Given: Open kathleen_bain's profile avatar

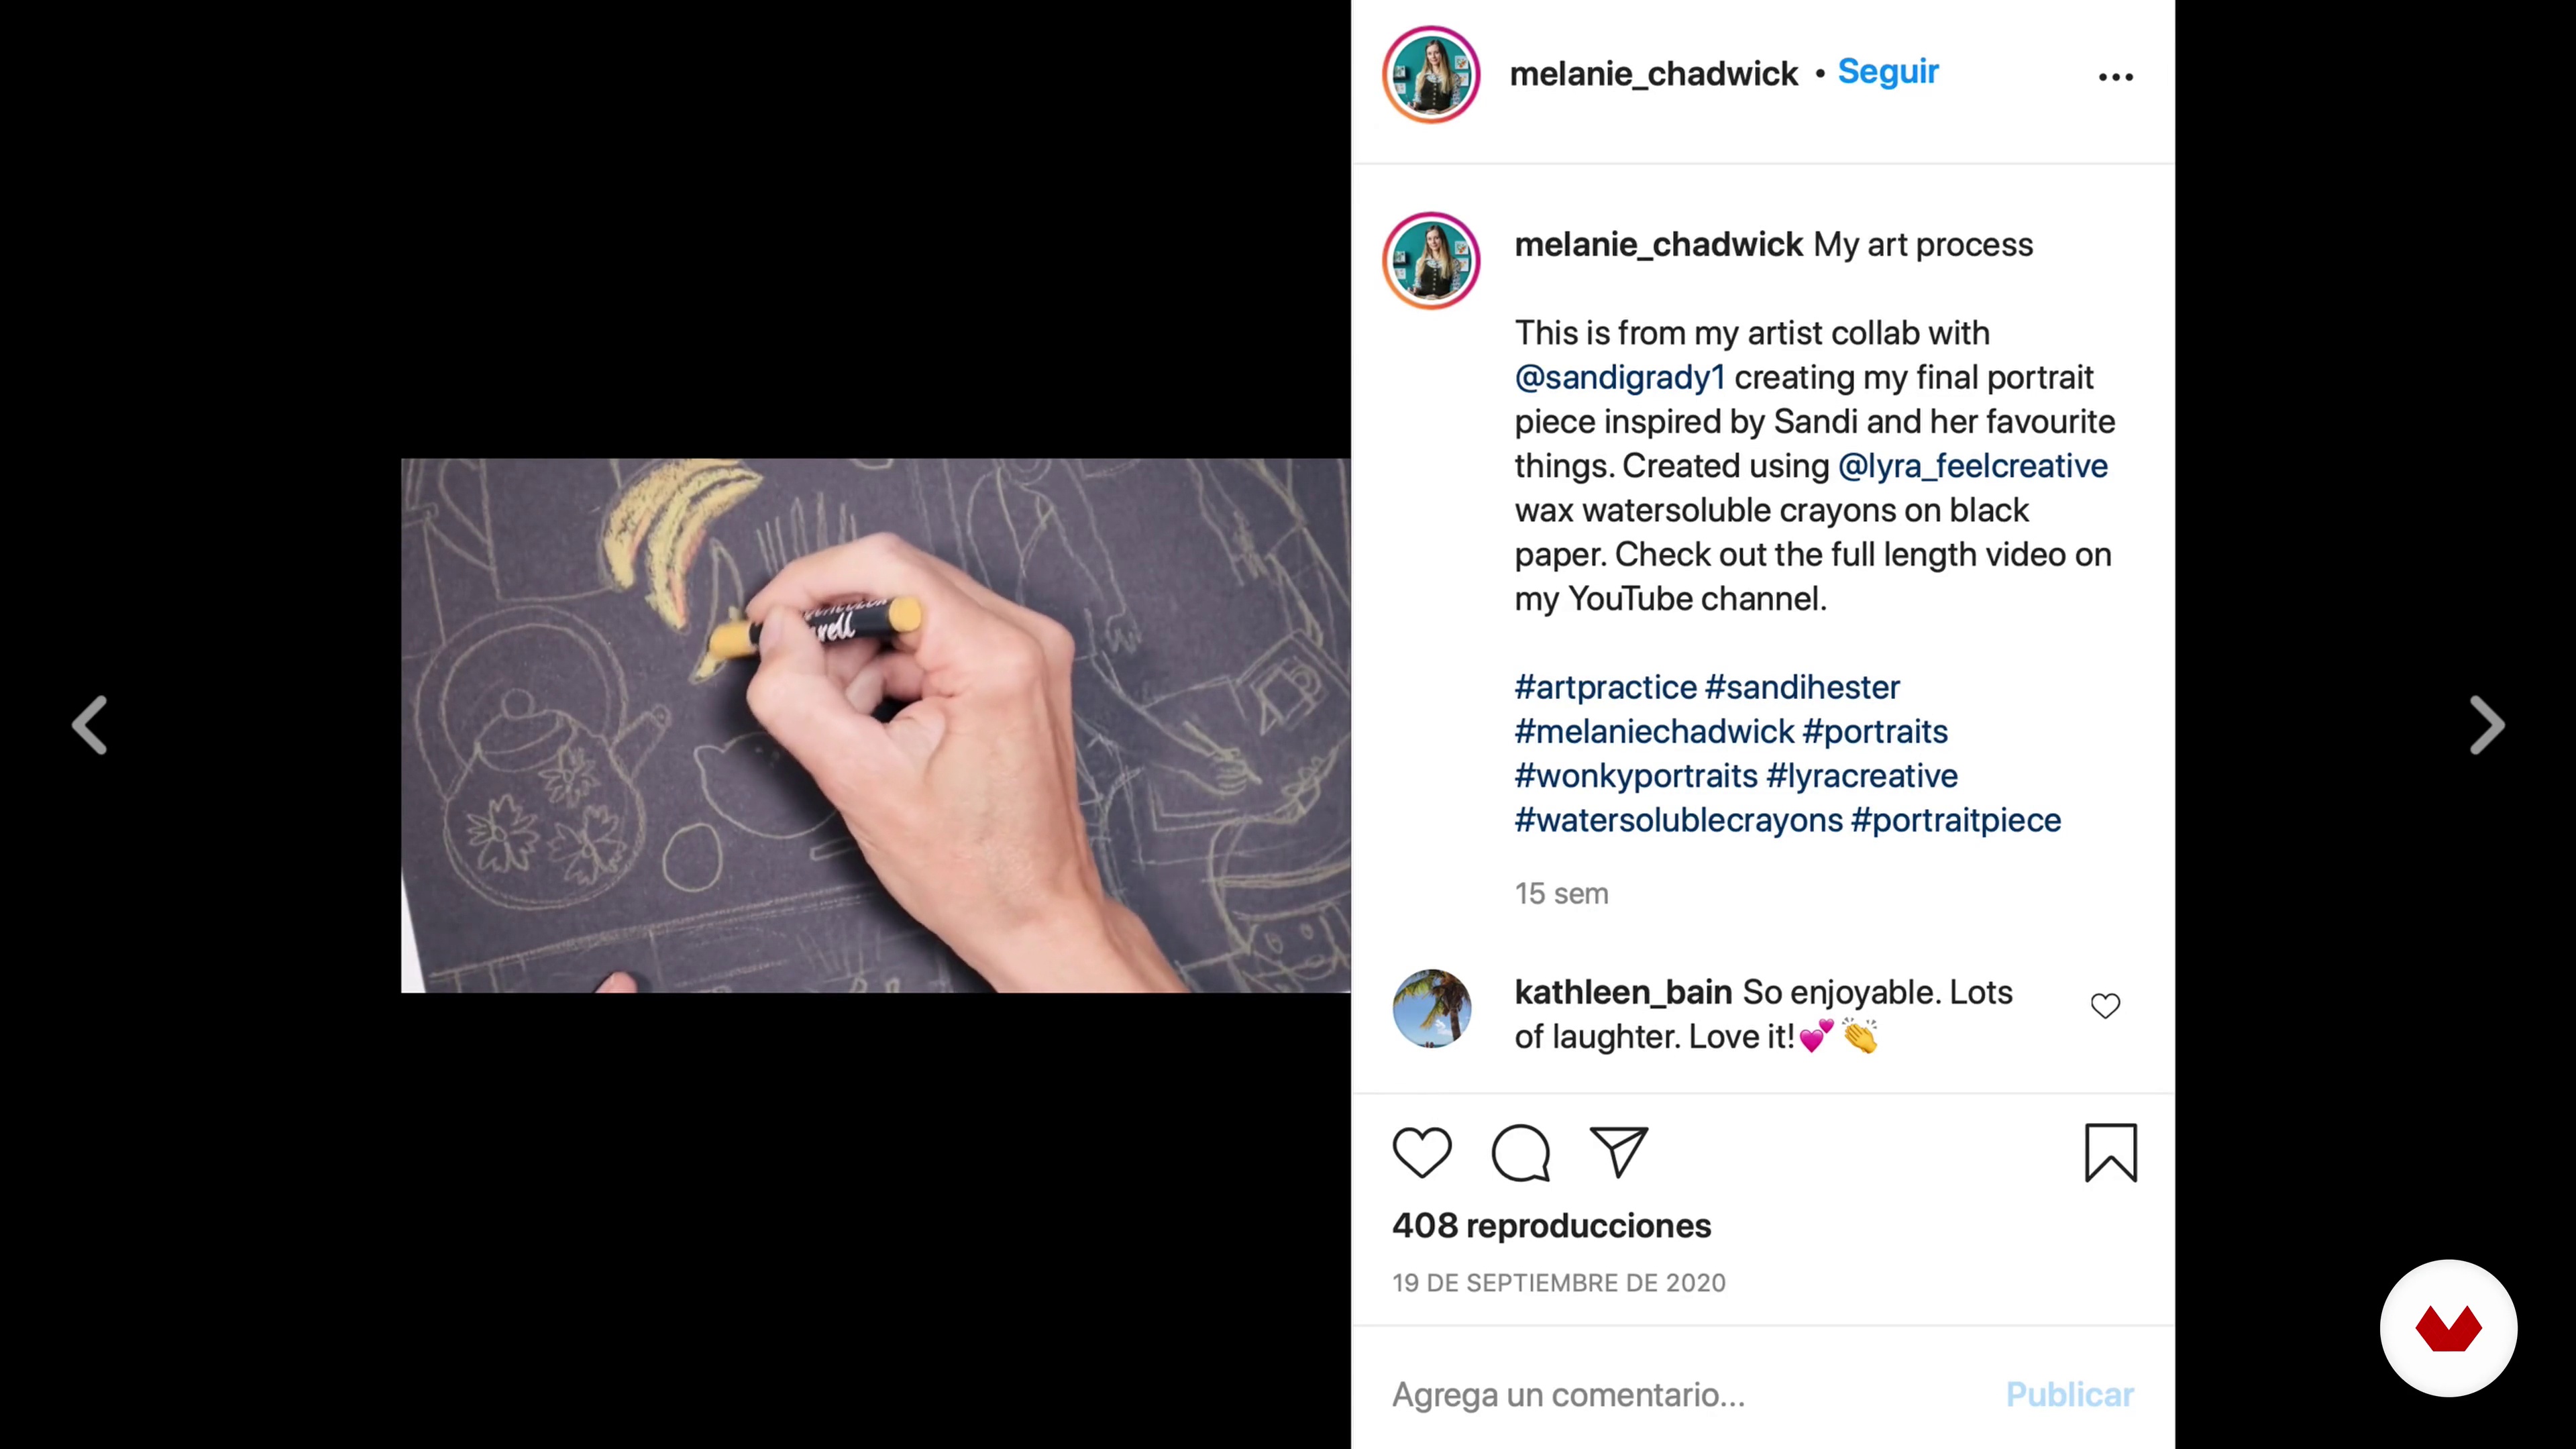Looking at the screenshot, I should [x=1431, y=1008].
